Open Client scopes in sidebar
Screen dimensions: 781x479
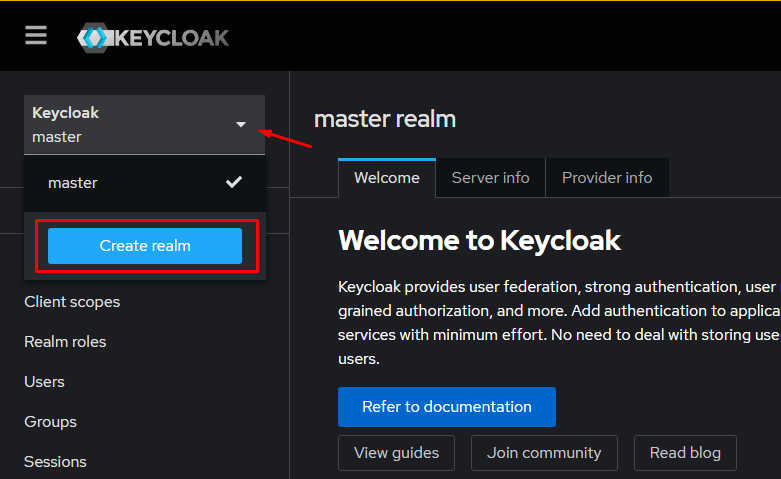(72, 301)
